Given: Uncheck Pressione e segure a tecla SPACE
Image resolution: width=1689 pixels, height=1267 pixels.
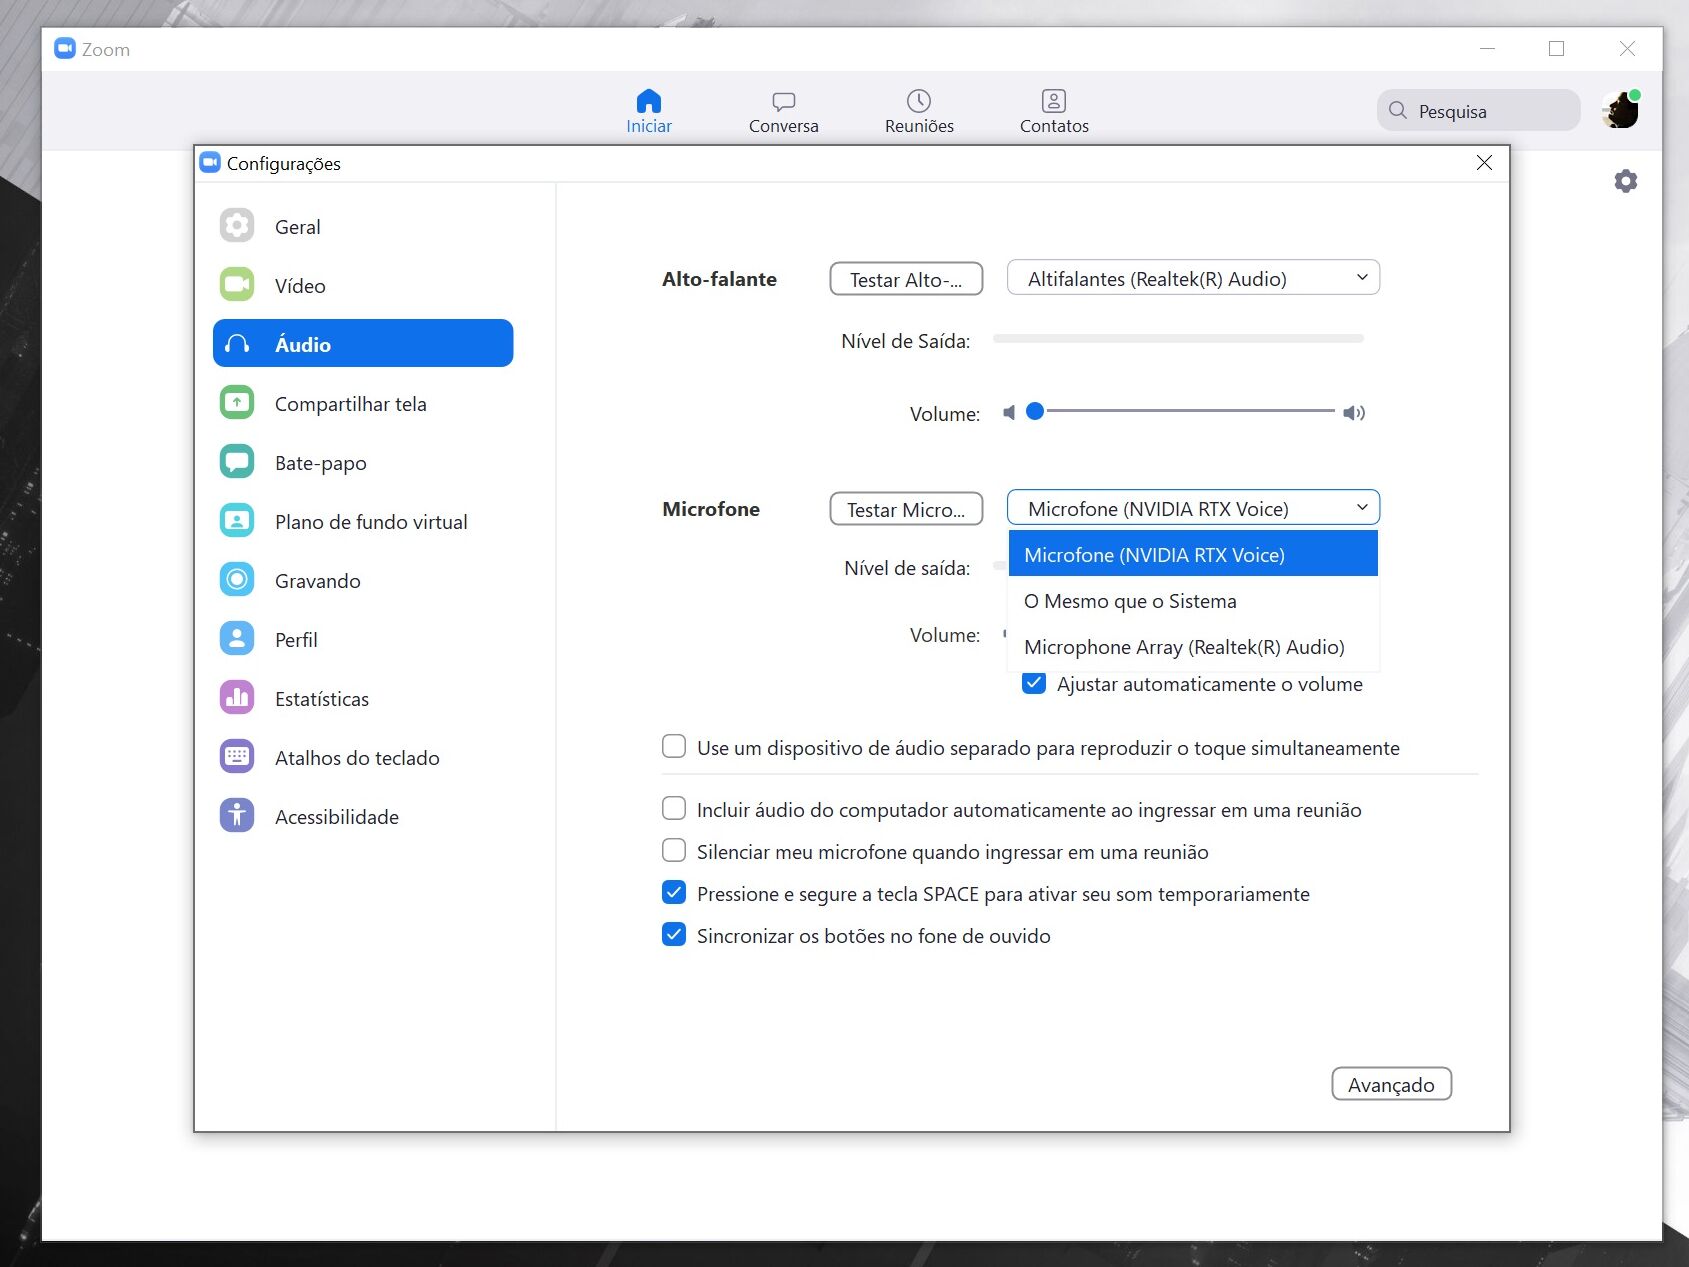Looking at the screenshot, I should [x=674, y=893].
